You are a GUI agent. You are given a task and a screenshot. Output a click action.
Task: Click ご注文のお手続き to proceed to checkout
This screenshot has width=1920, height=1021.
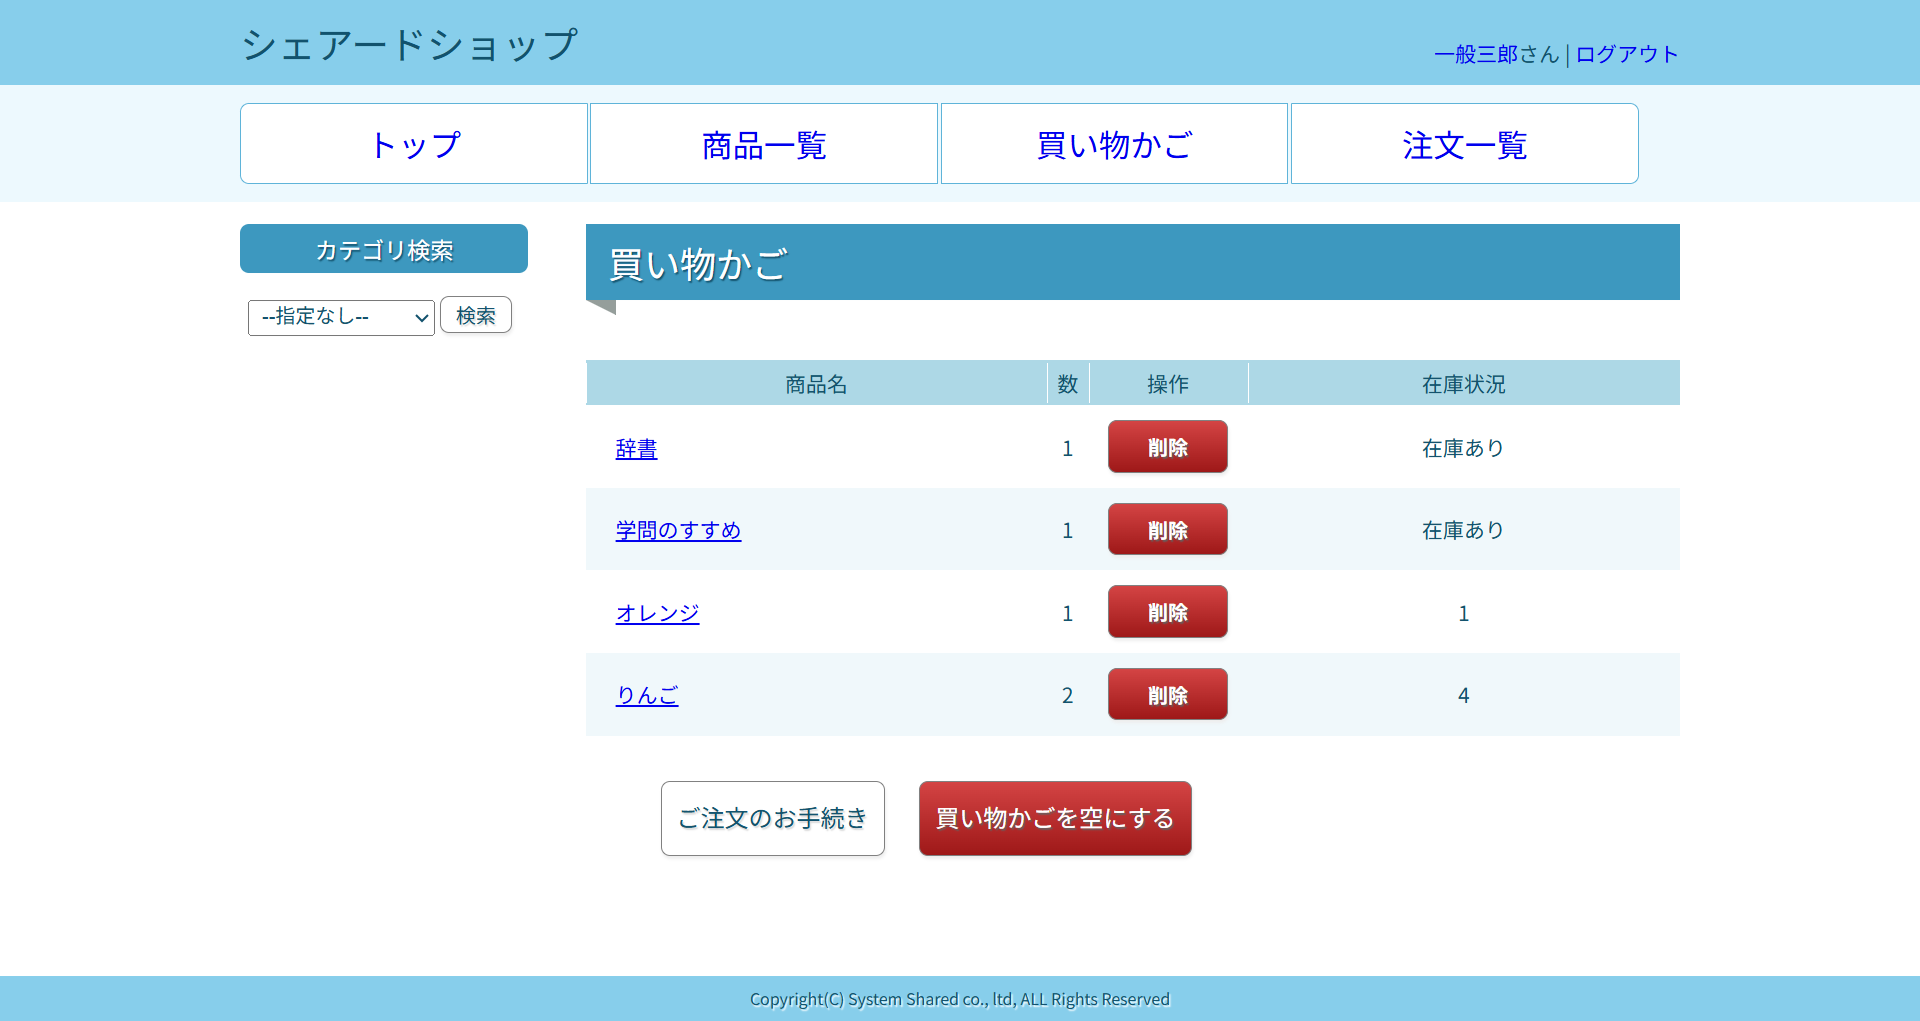pyautogui.click(x=772, y=818)
